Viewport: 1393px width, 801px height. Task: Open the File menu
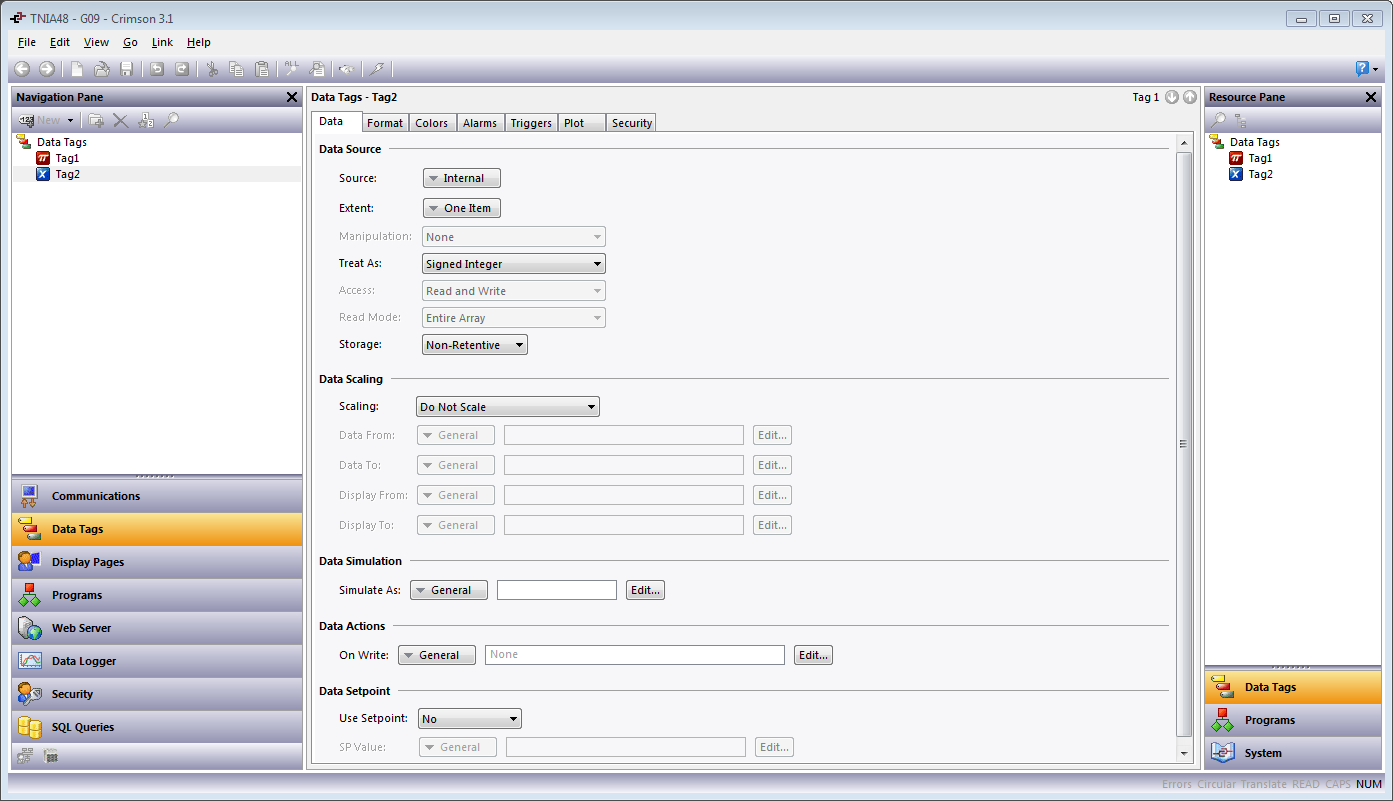tap(27, 42)
